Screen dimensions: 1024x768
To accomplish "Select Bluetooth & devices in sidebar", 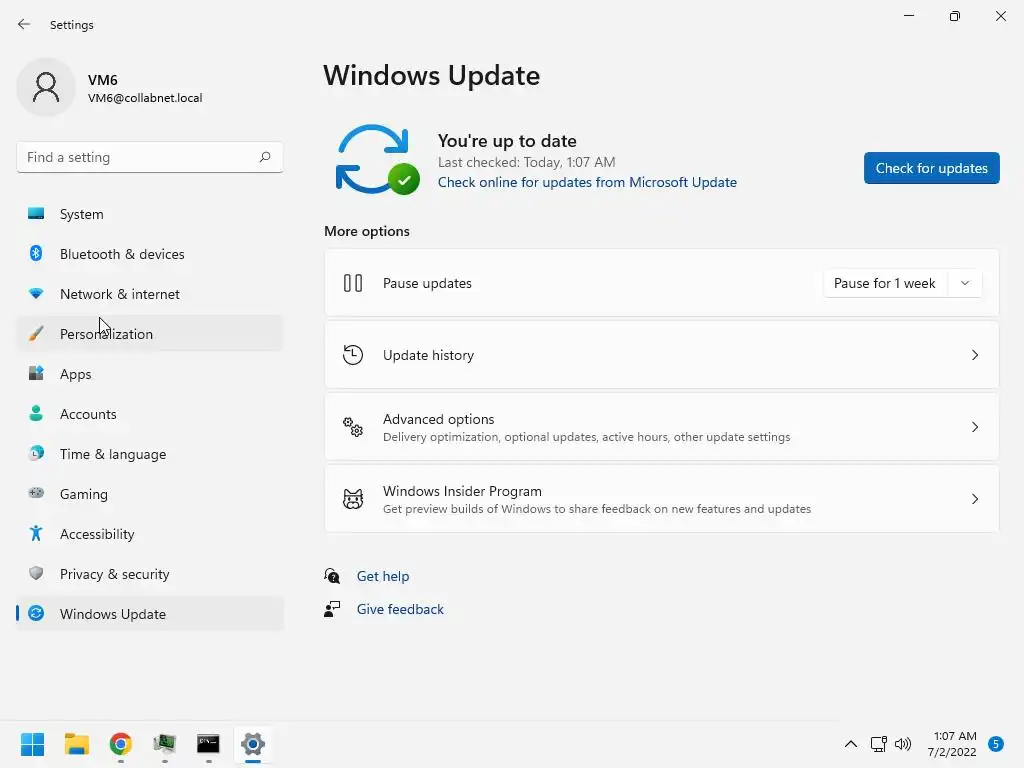I will [150, 254].
